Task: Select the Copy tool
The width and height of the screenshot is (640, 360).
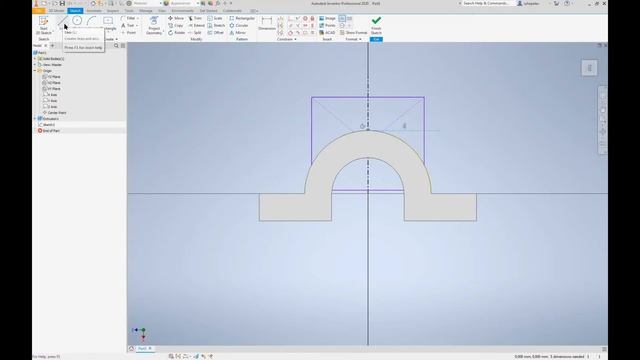Action: tap(176, 25)
